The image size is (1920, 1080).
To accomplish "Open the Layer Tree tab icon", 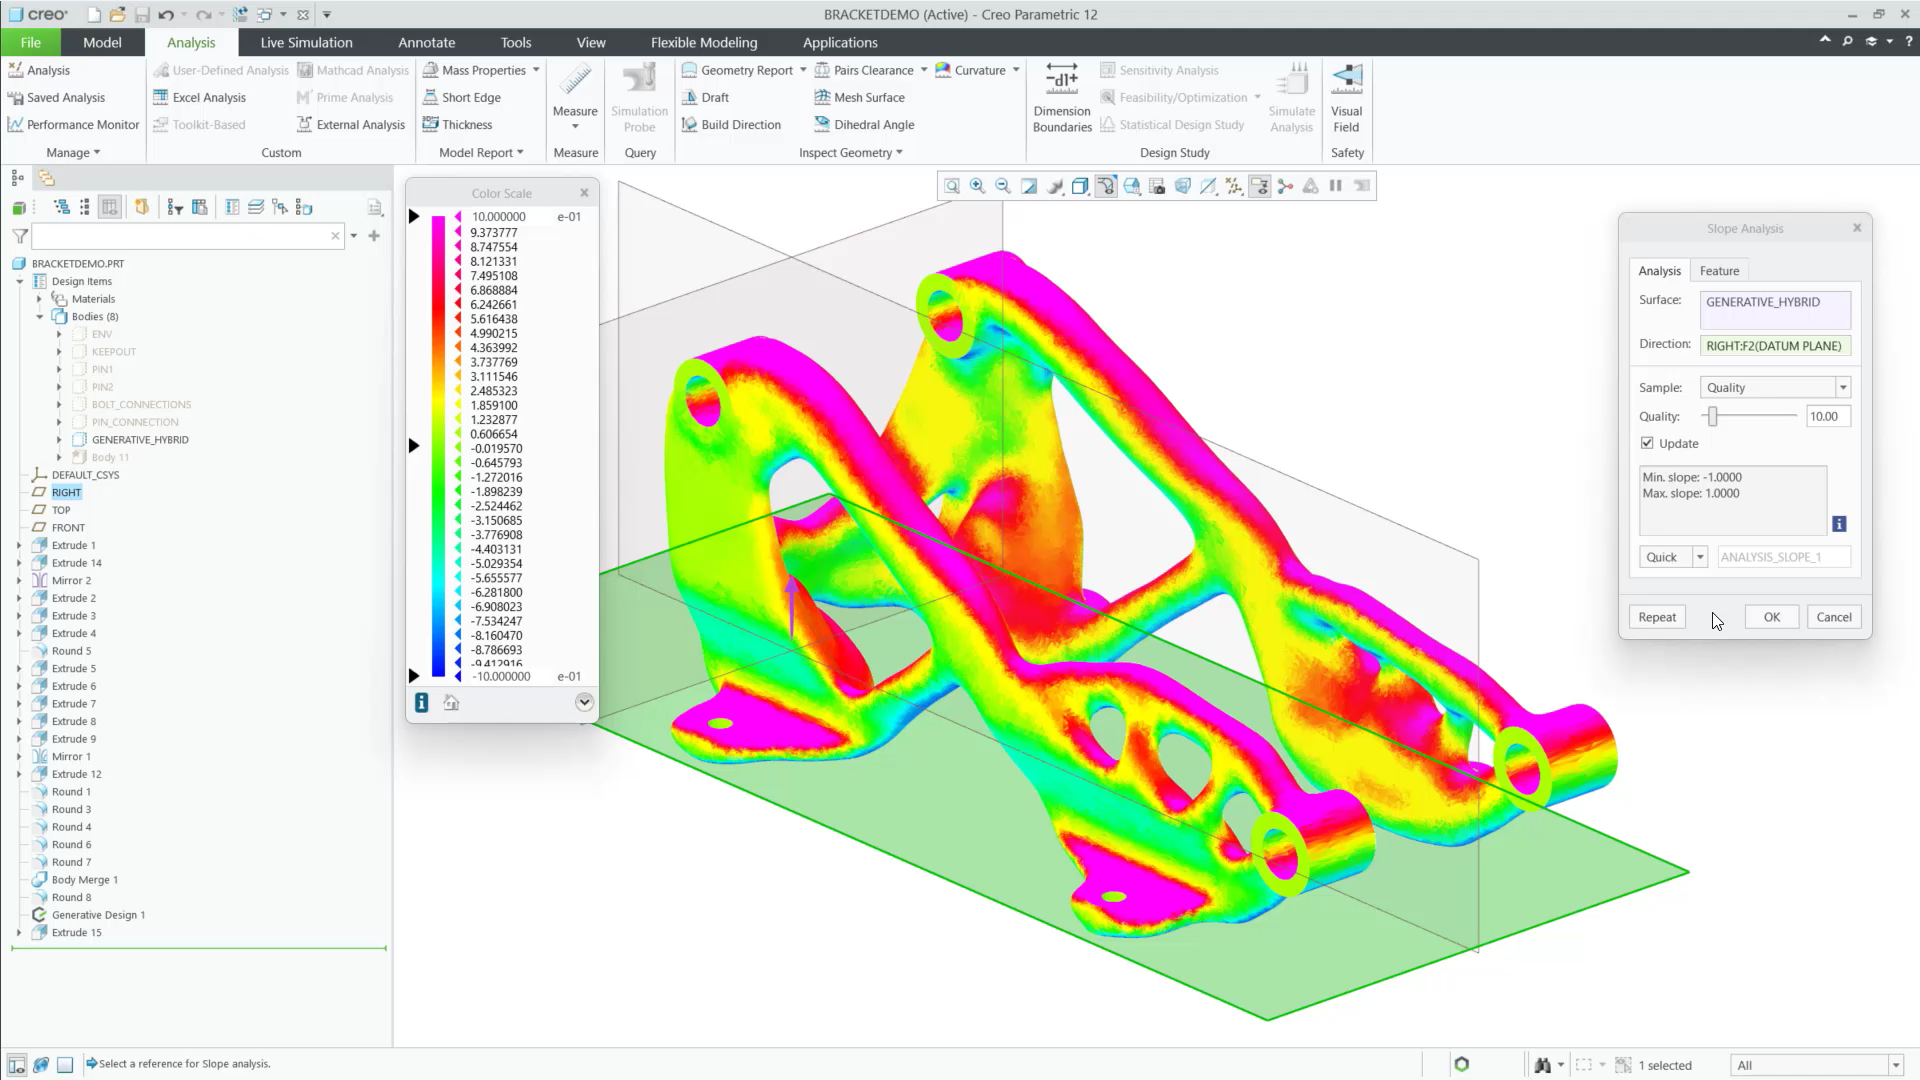I will pyautogui.click(x=46, y=178).
